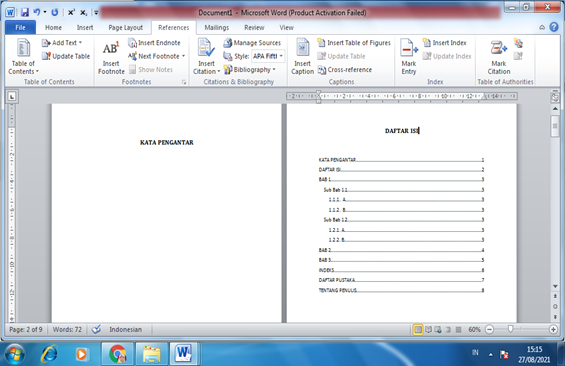Viewport: 565px width, 366px height.
Task: Go to next page button
Action: [x=555, y=317]
